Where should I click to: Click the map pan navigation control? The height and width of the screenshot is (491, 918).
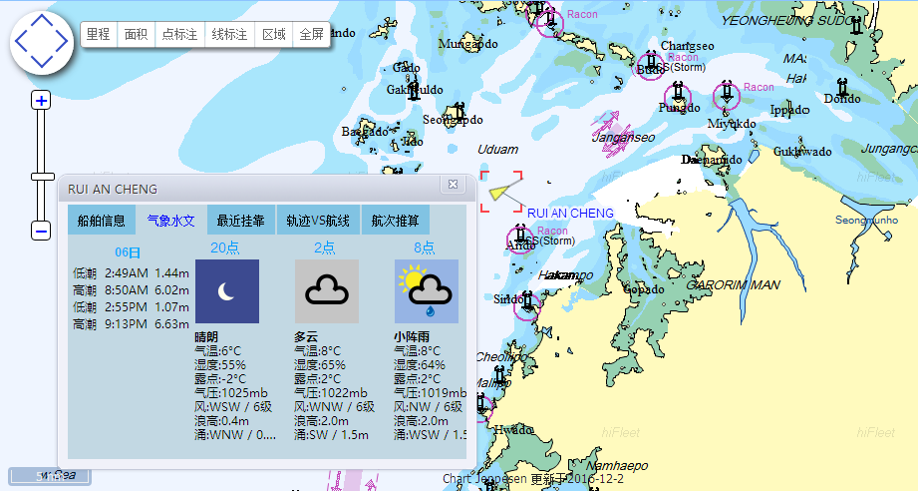(41, 42)
